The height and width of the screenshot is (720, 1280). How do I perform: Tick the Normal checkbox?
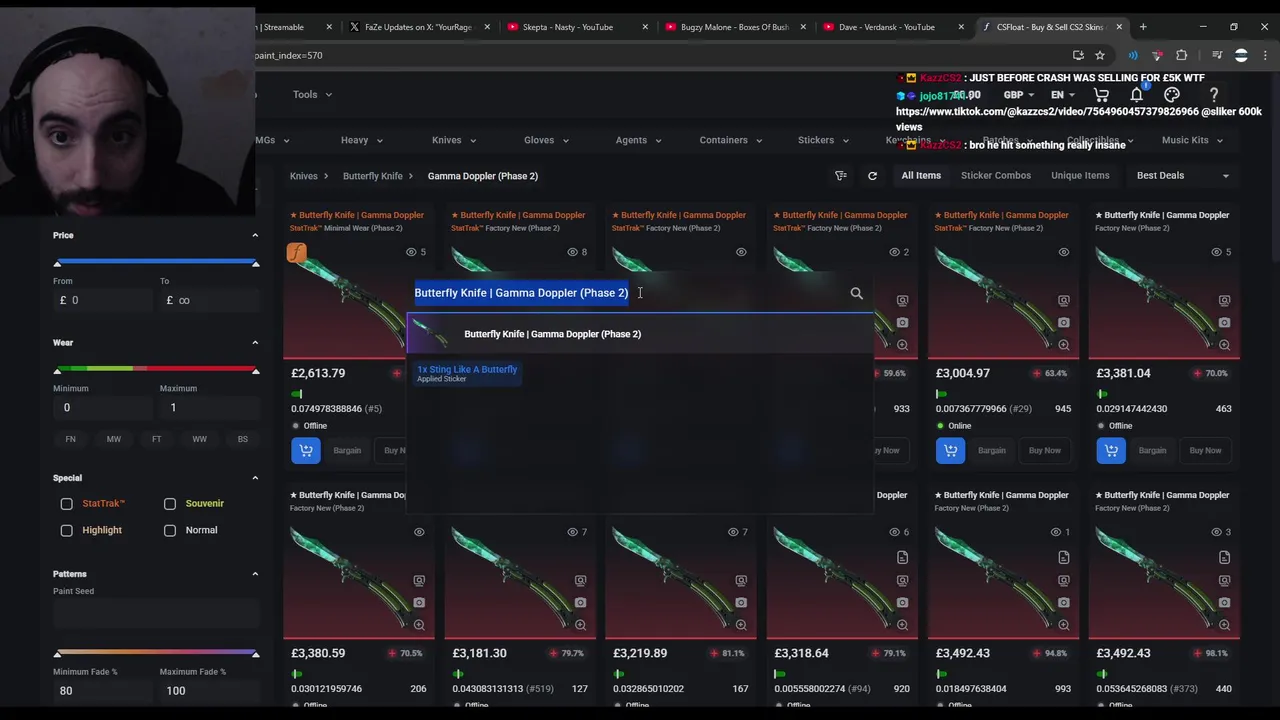[170, 530]
